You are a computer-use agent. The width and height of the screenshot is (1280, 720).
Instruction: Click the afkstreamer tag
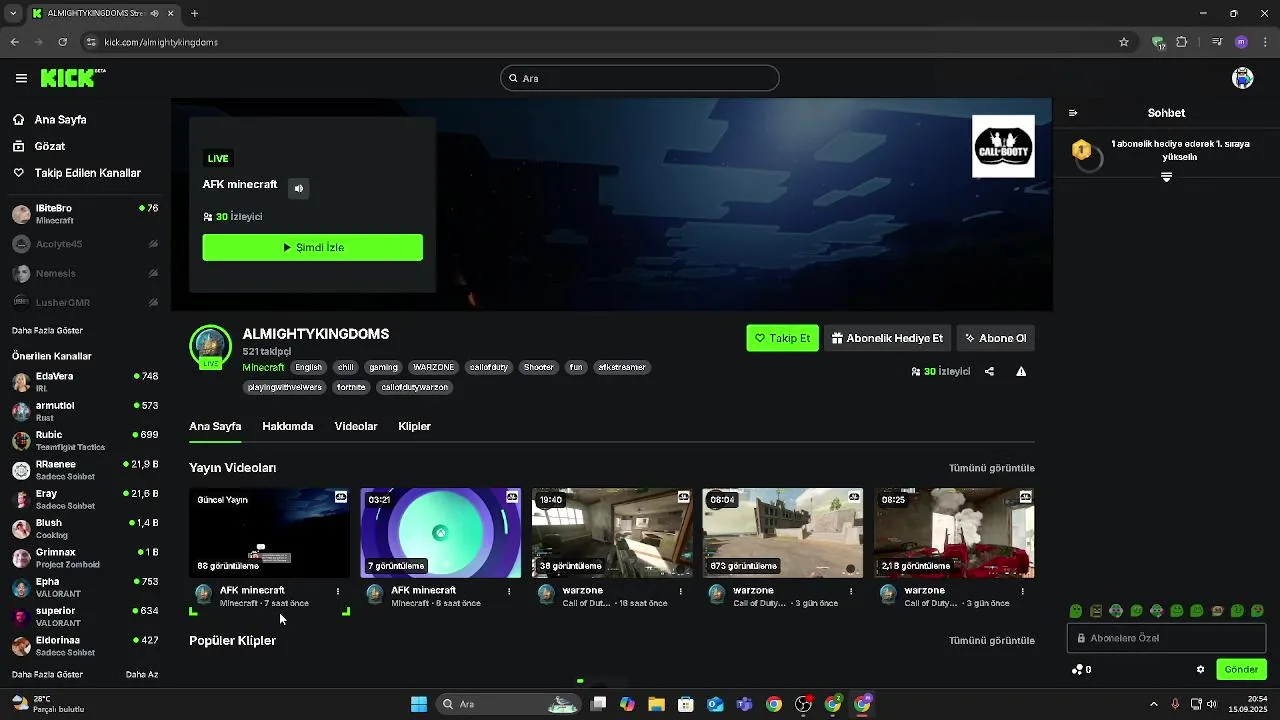pos(623,367)
